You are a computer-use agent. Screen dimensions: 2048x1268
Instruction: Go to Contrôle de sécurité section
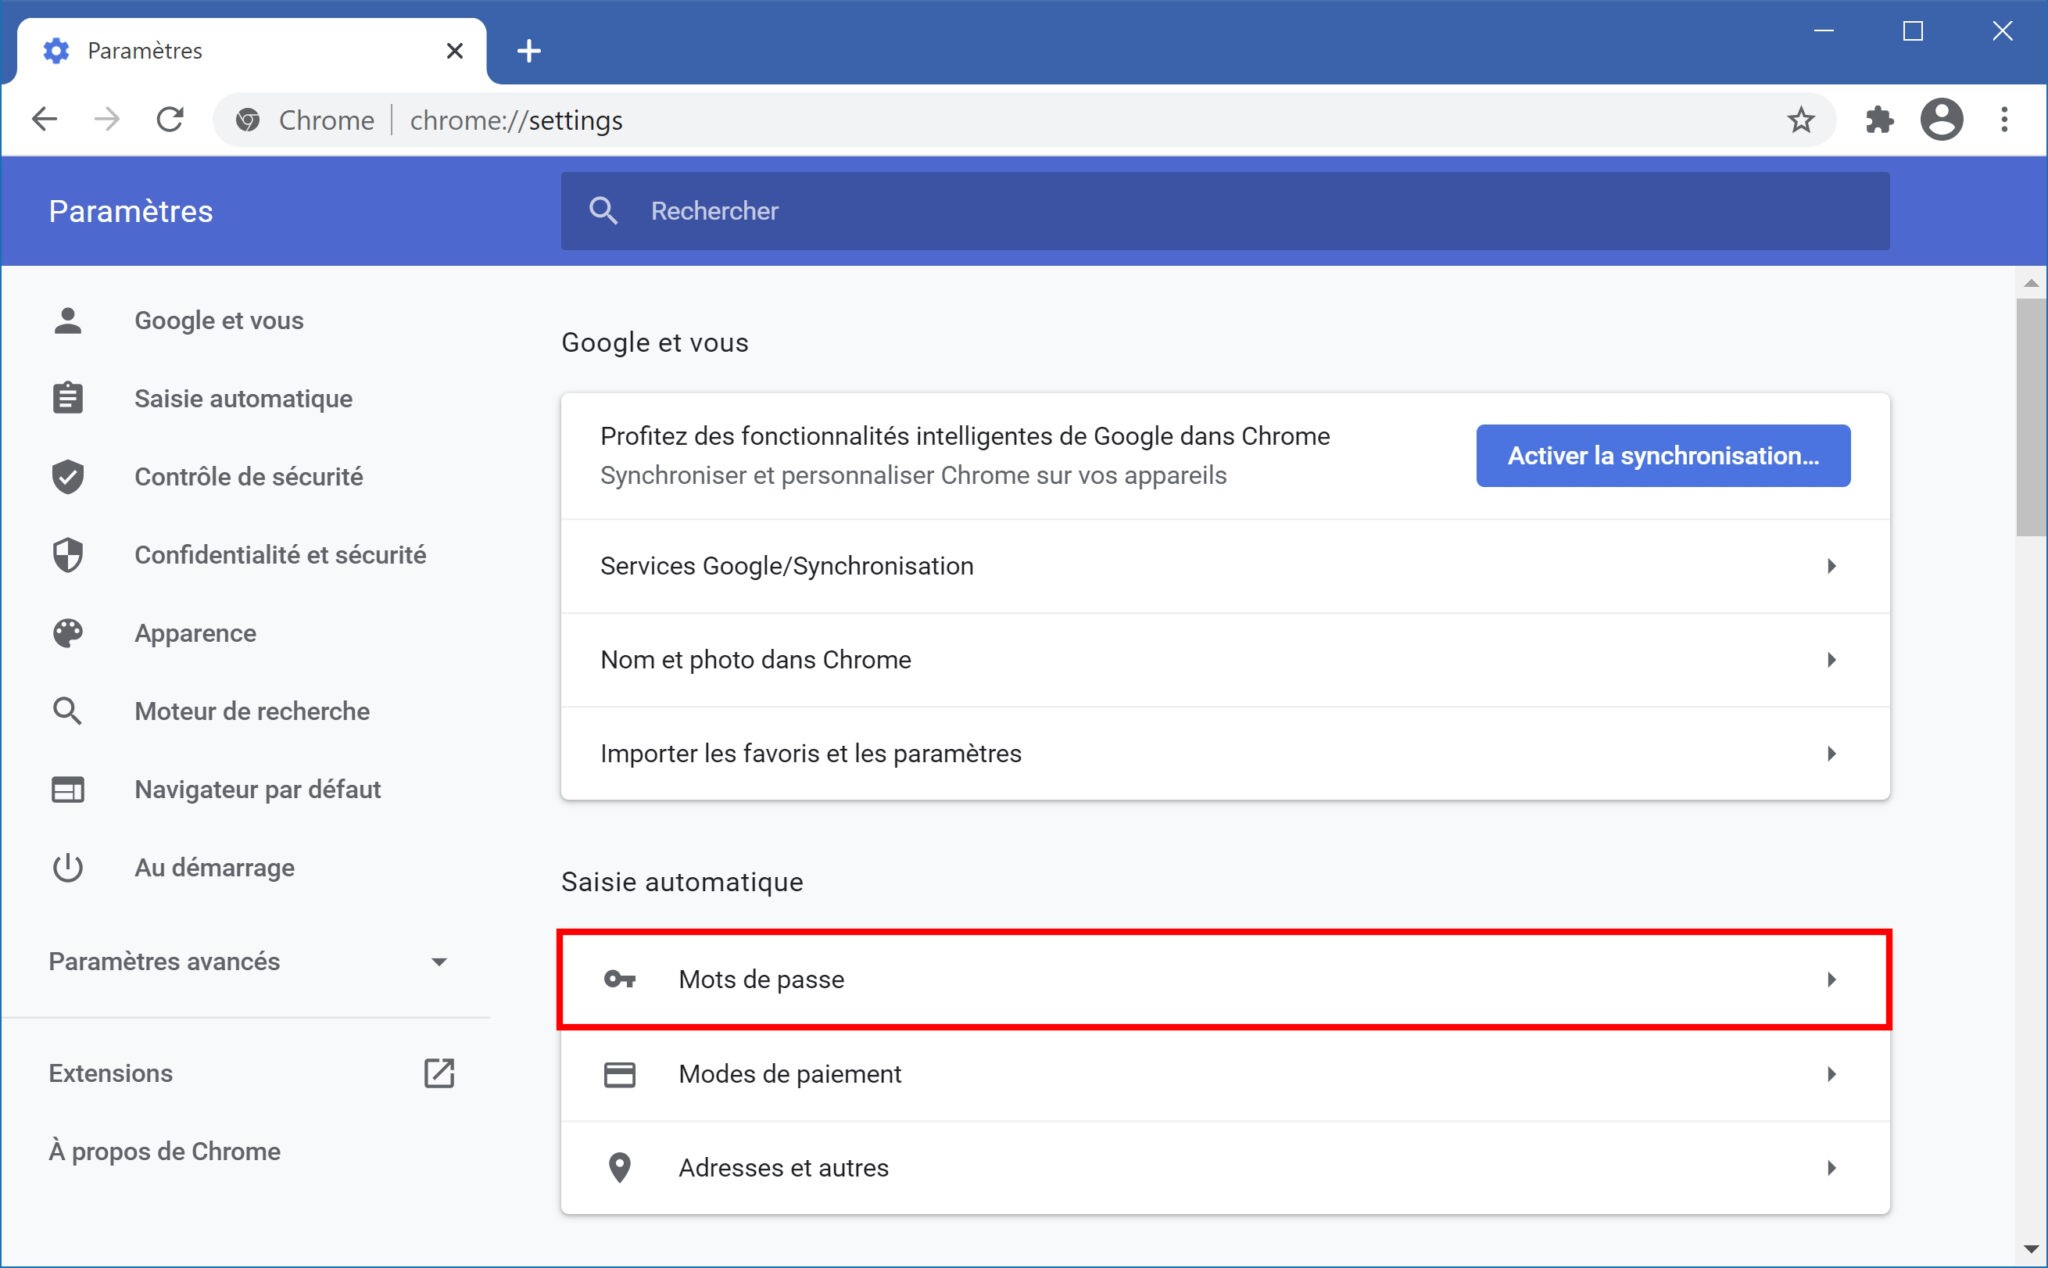click(x=248, y=476)
